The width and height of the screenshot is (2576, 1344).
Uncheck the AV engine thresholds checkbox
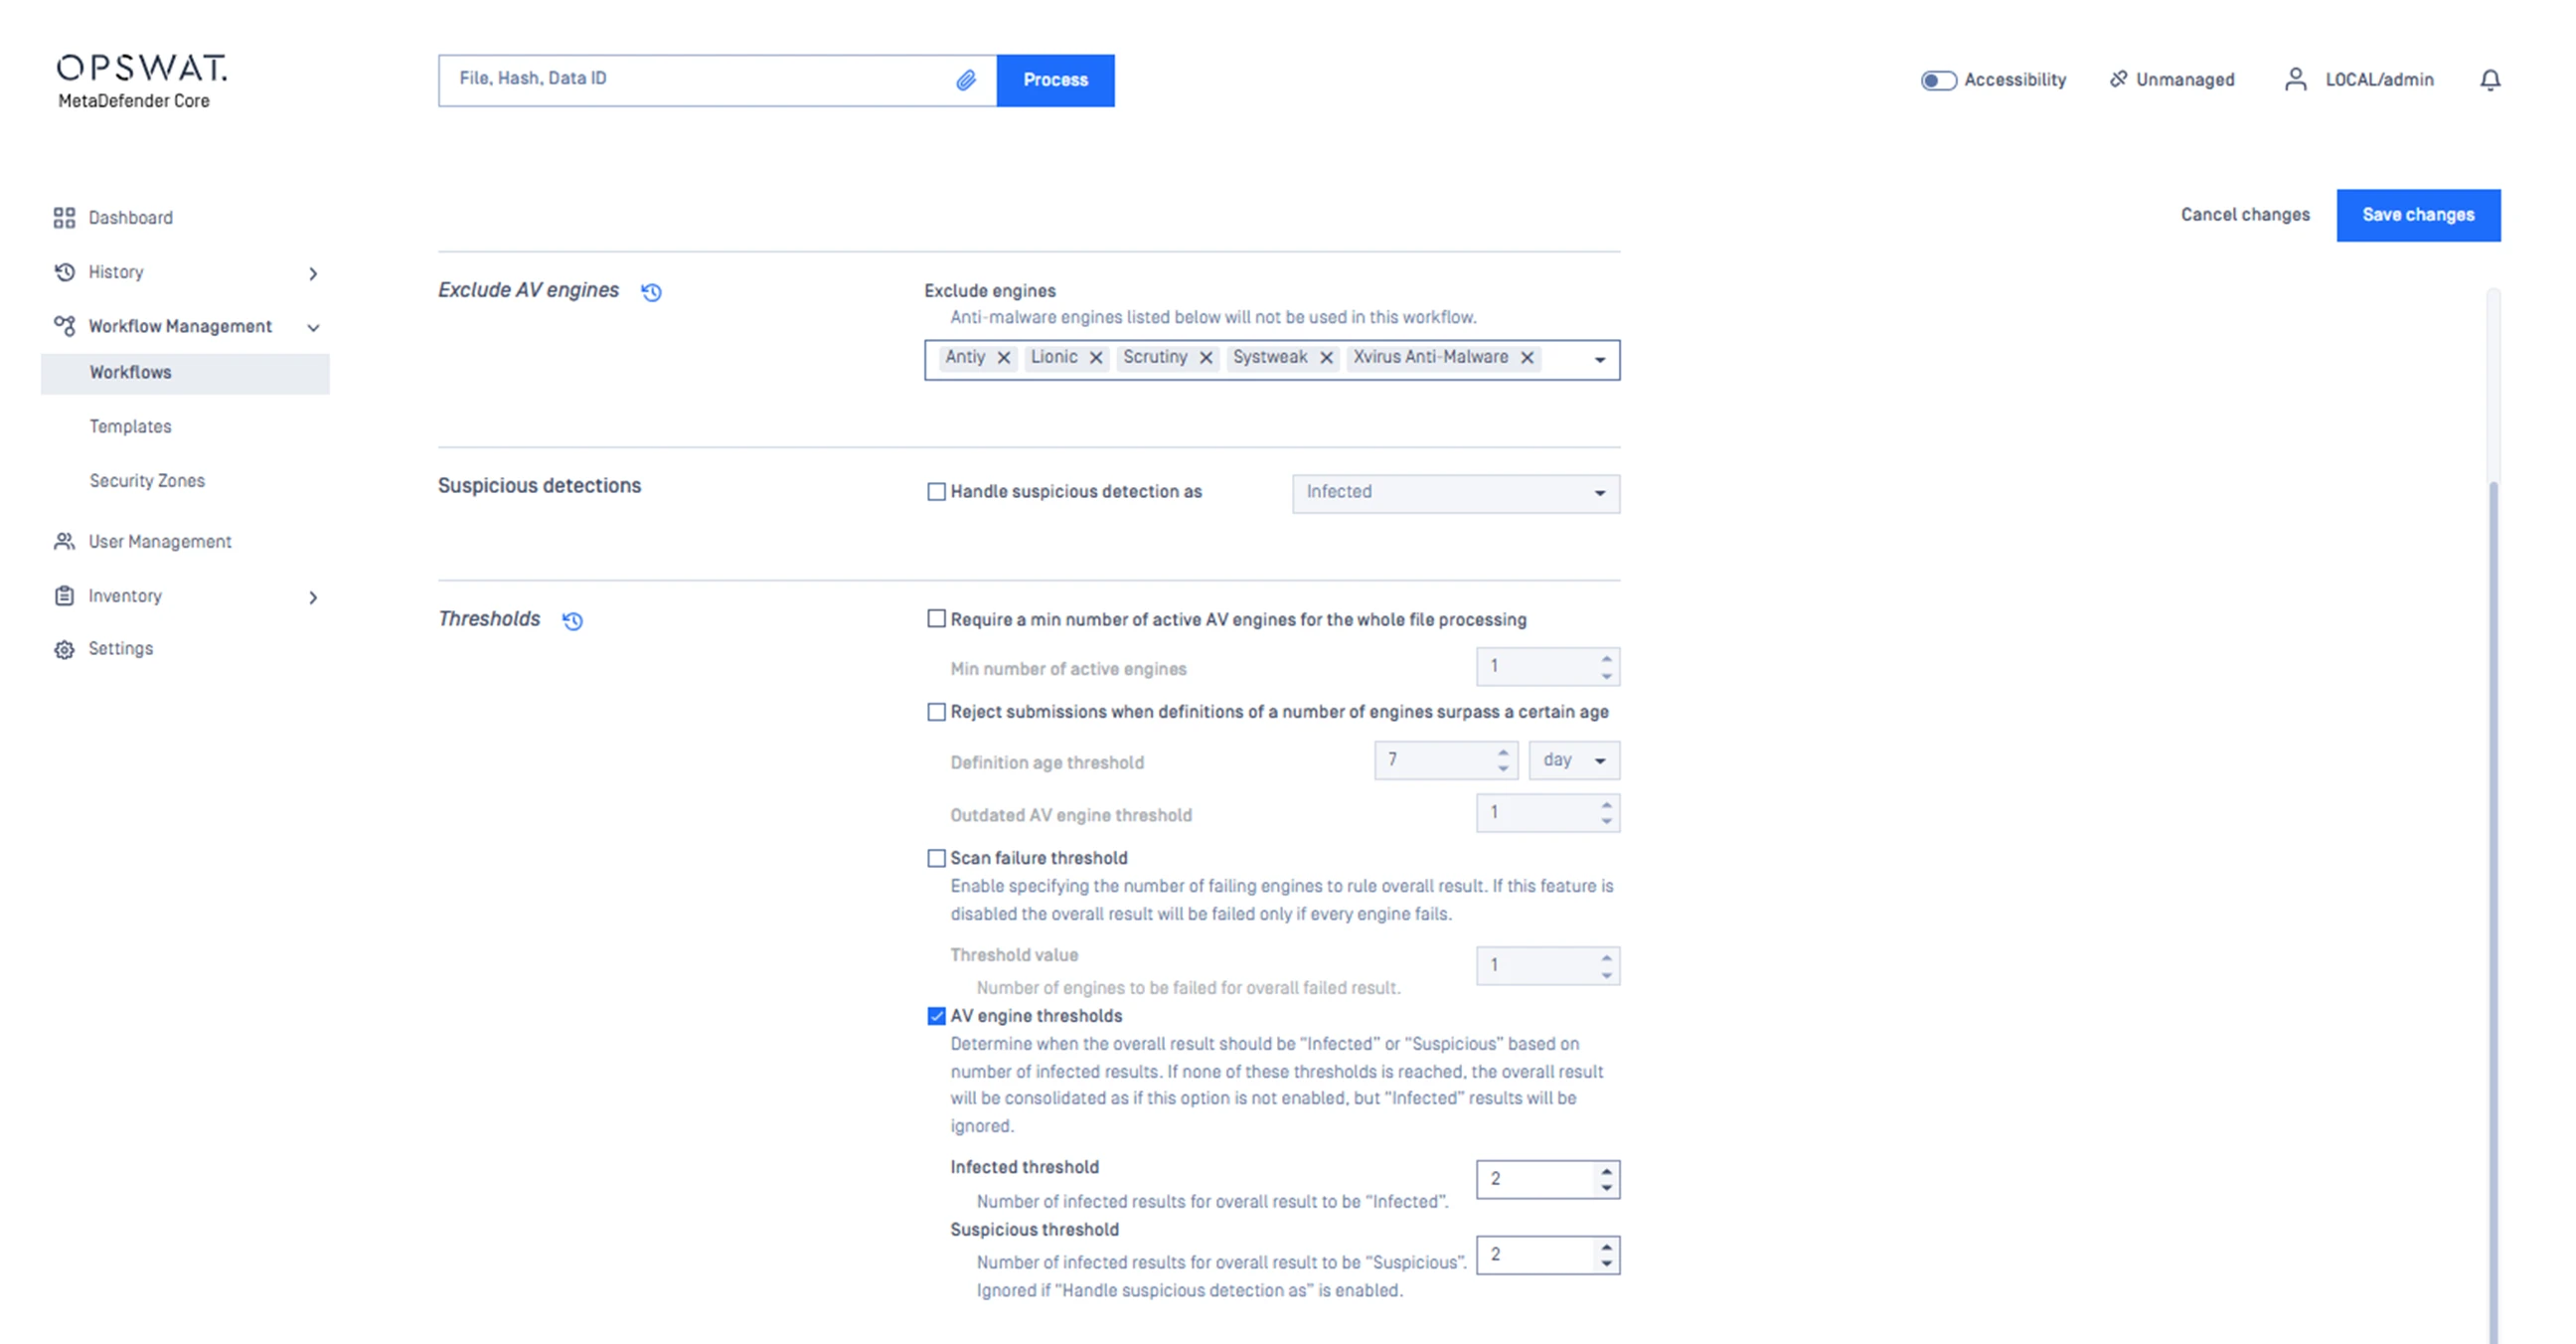pos(936,1016)
